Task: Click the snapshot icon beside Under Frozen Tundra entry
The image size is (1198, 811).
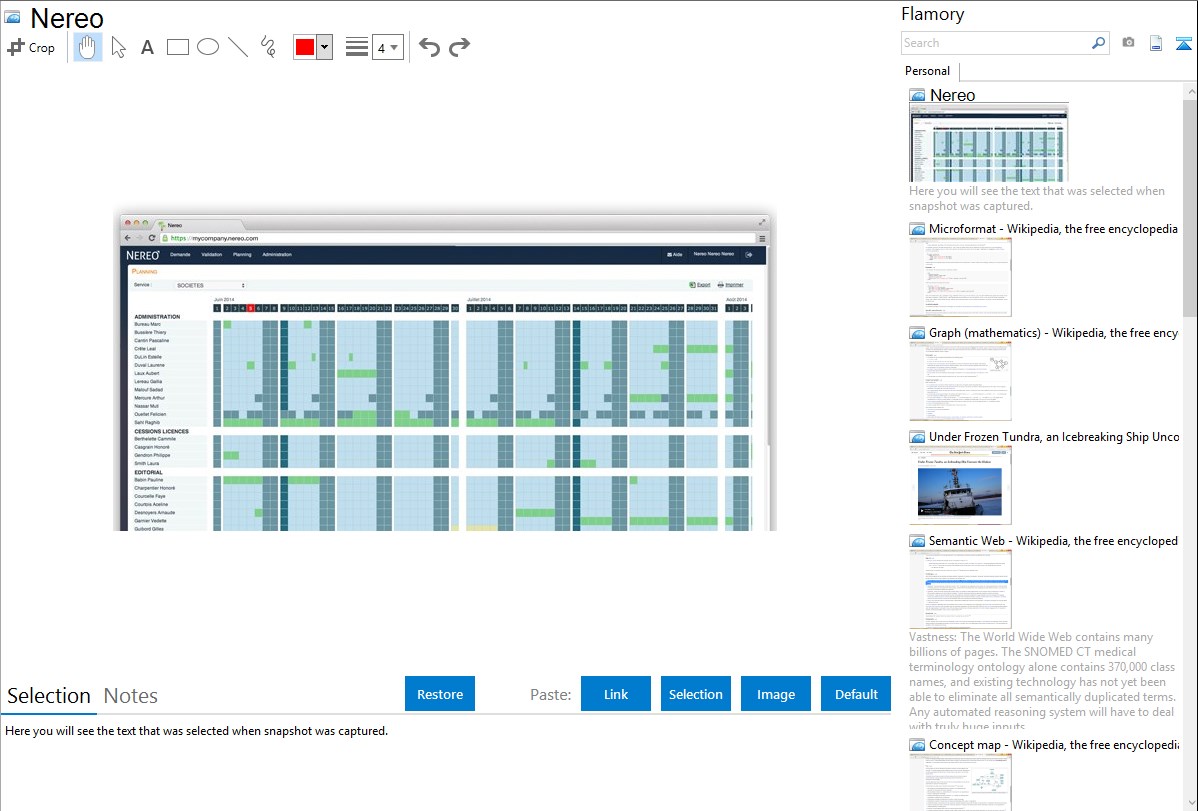Action: 918,437
